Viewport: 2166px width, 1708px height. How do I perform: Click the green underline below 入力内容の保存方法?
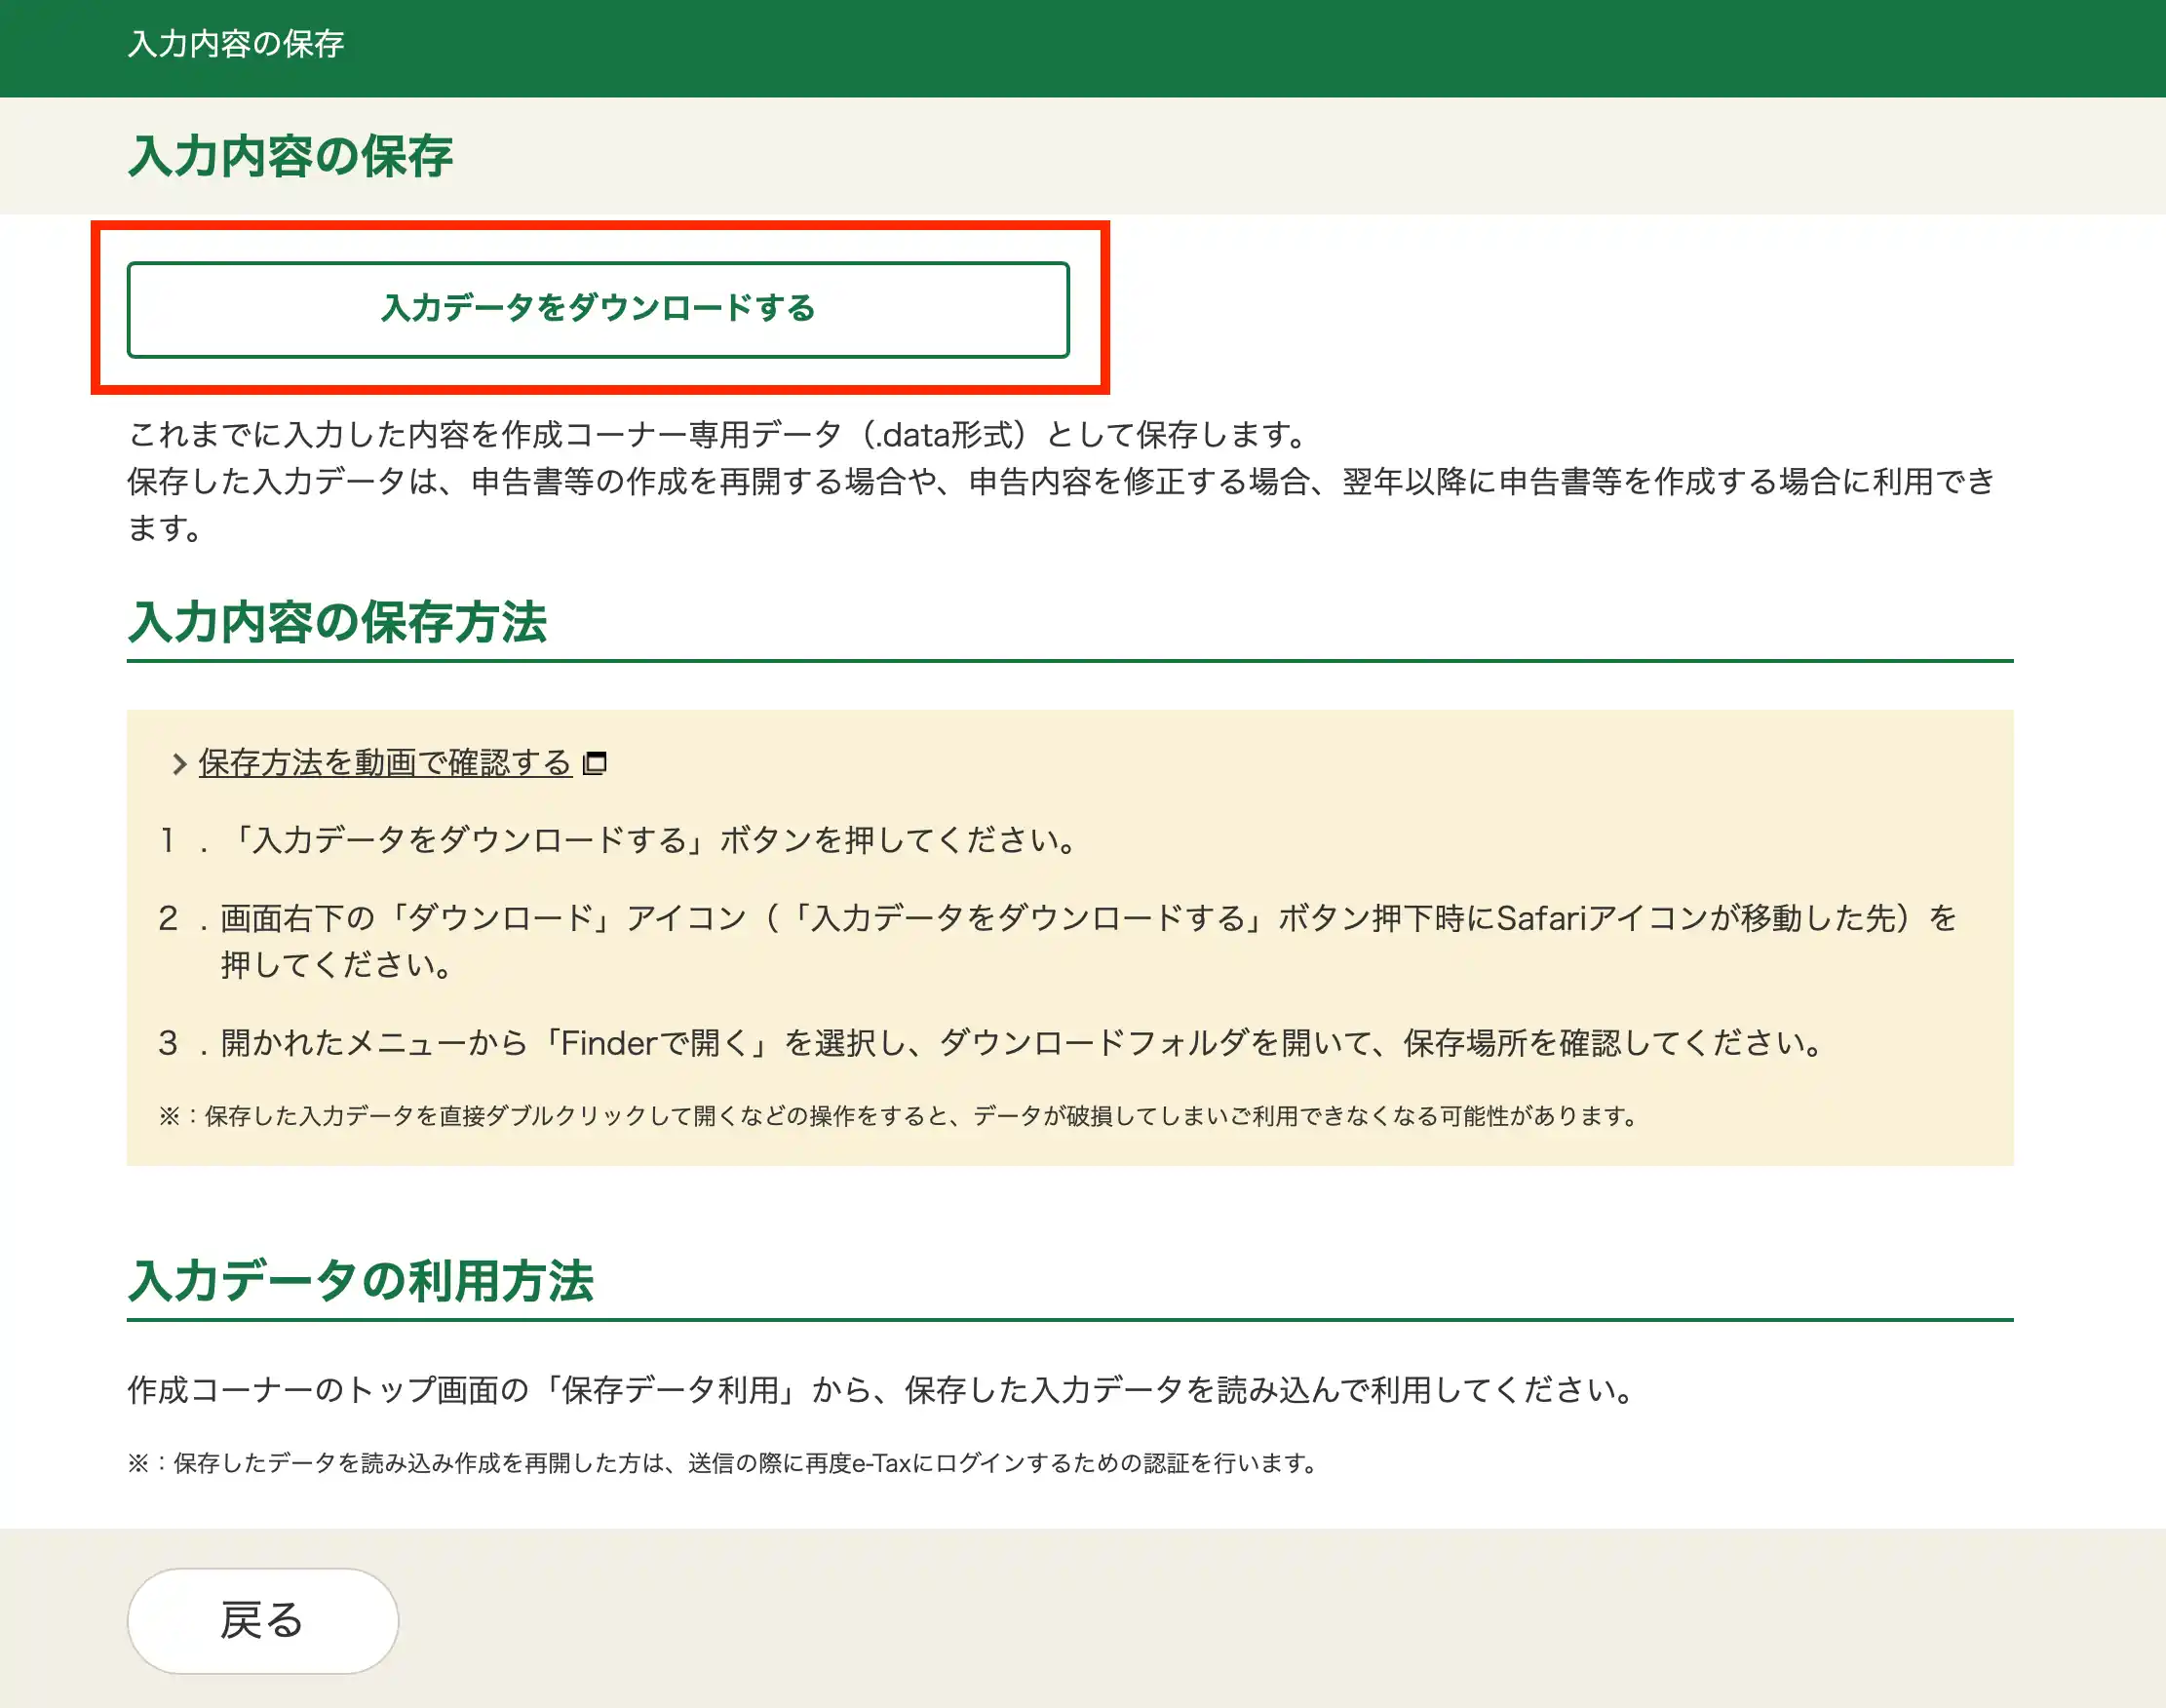(x=1069, y=661)
